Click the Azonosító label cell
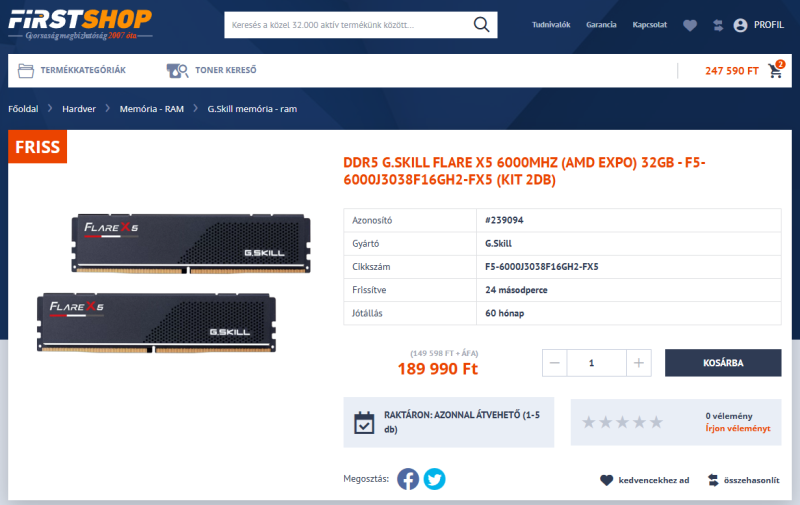The height and width of the screenshot is (505, 800). tap(410, 220)
